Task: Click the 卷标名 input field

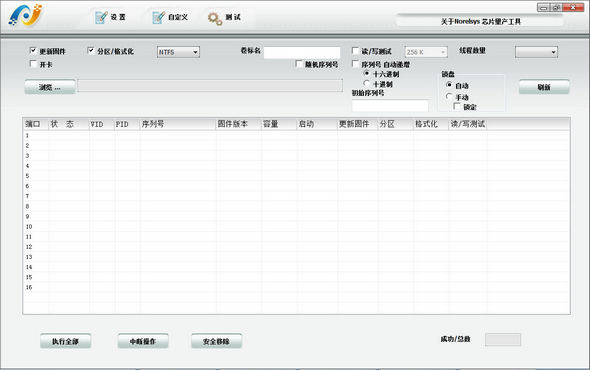Action: pyautogui.click(x=302, y=52)
